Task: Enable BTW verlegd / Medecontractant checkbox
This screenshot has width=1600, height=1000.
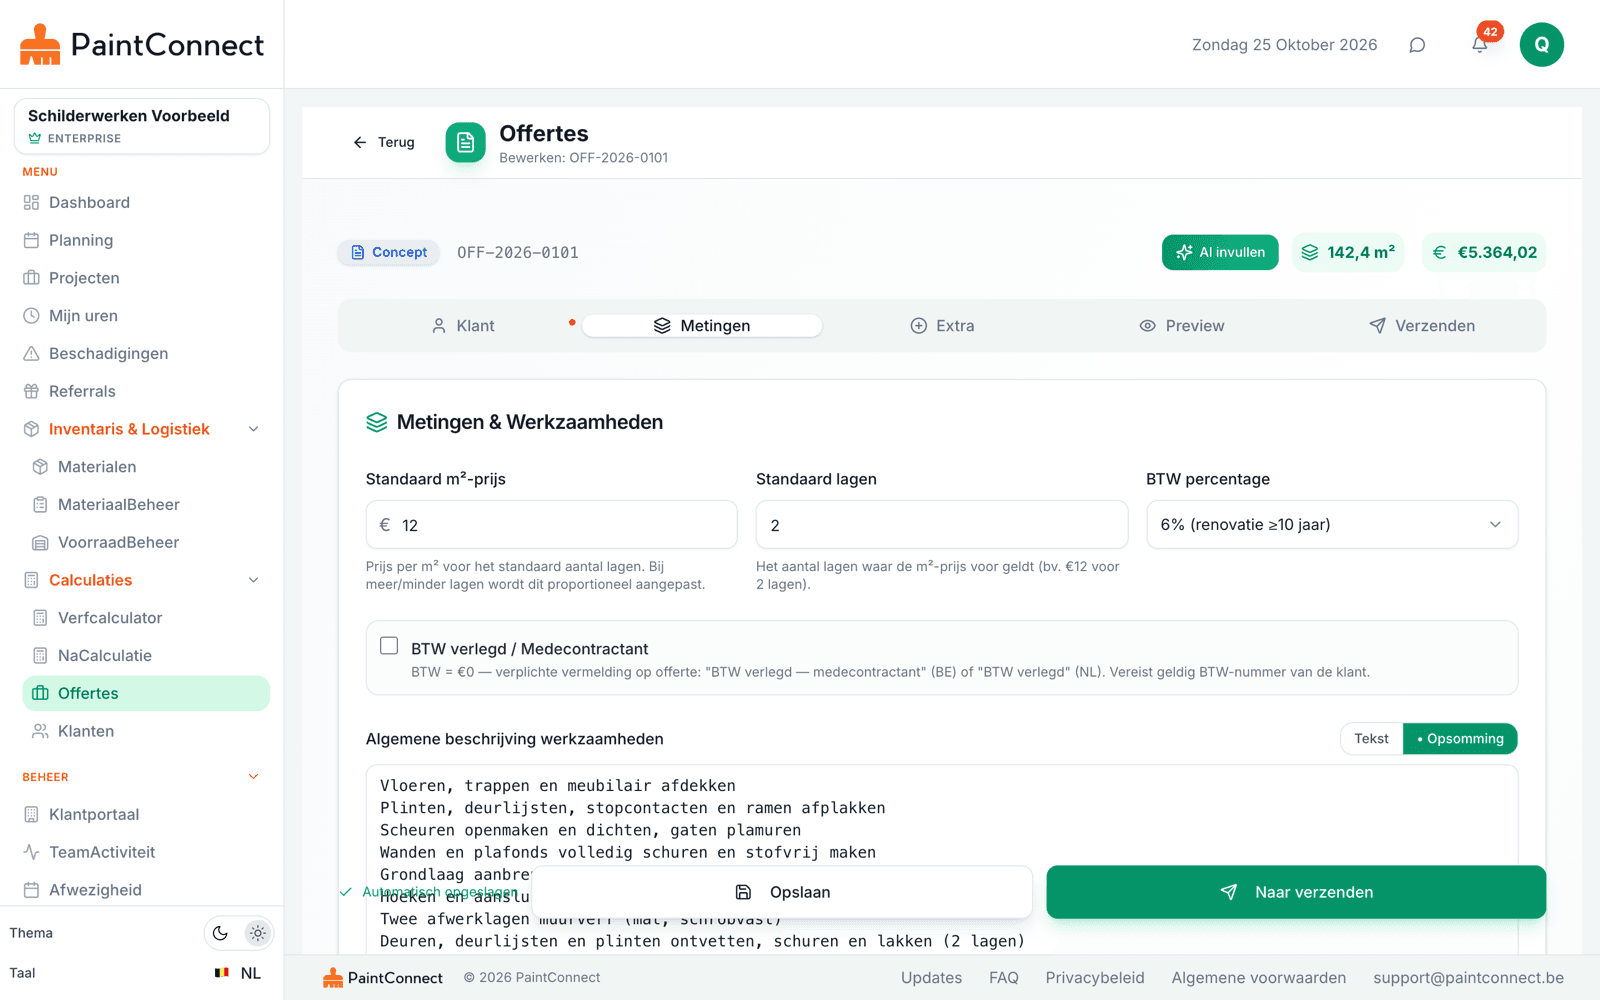Action: point(389,646)
